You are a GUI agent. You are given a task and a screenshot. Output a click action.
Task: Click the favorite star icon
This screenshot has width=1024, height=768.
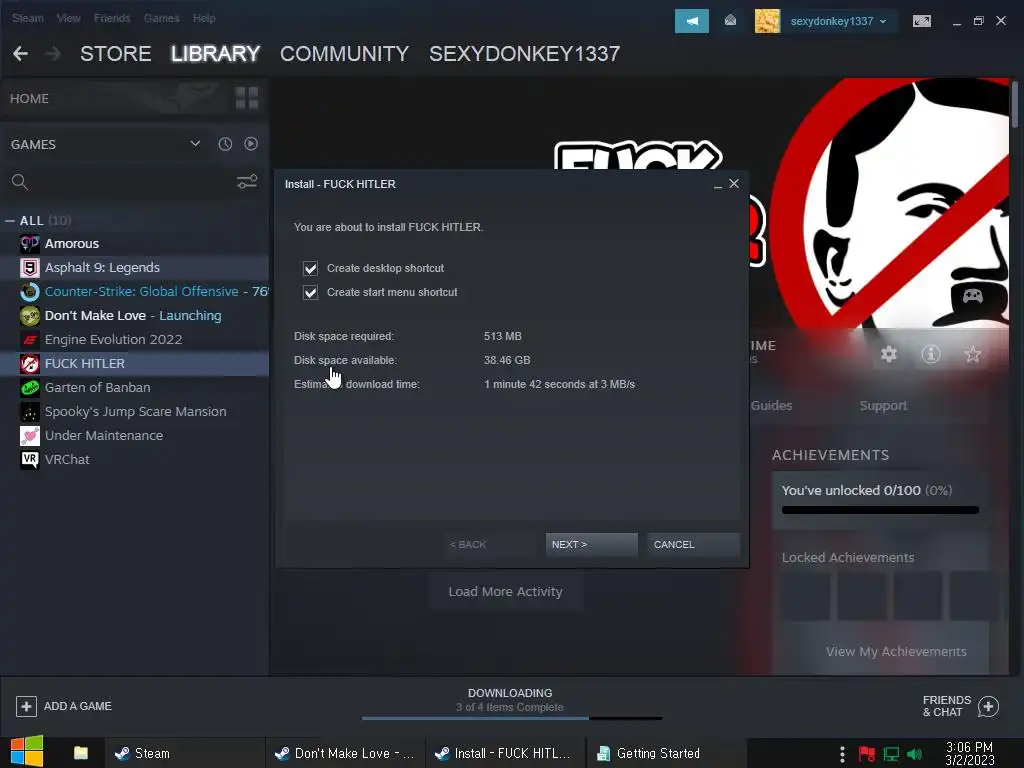click(x=972, y=354)
